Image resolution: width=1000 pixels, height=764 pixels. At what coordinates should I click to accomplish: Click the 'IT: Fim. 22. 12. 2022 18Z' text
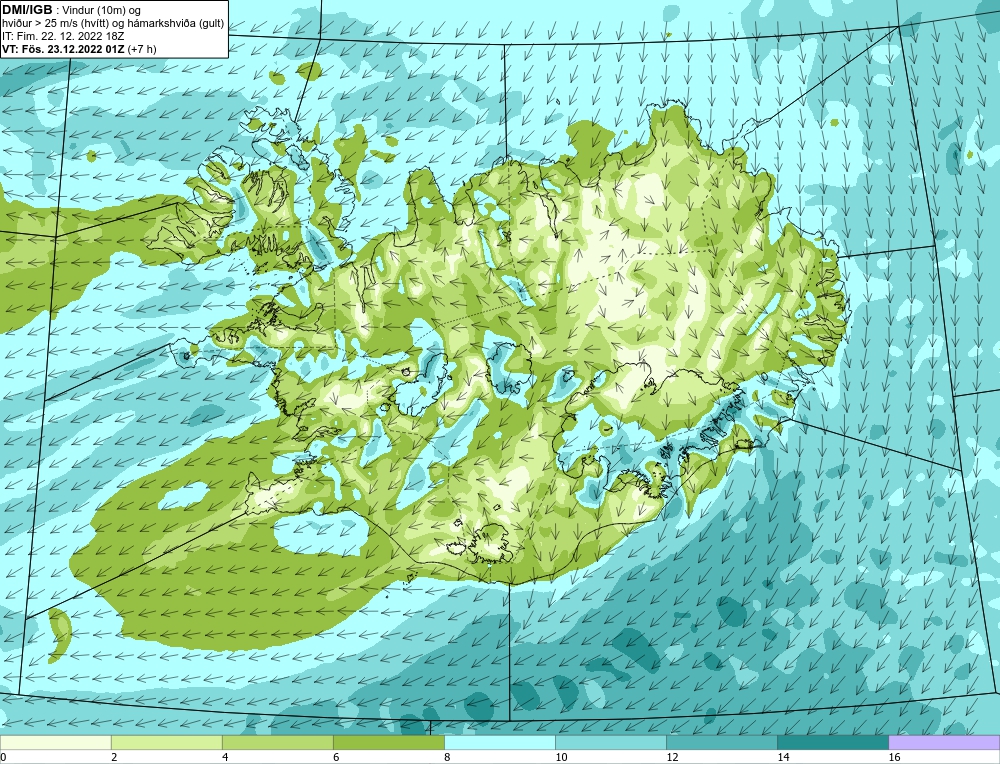click(x=62, y=36)
